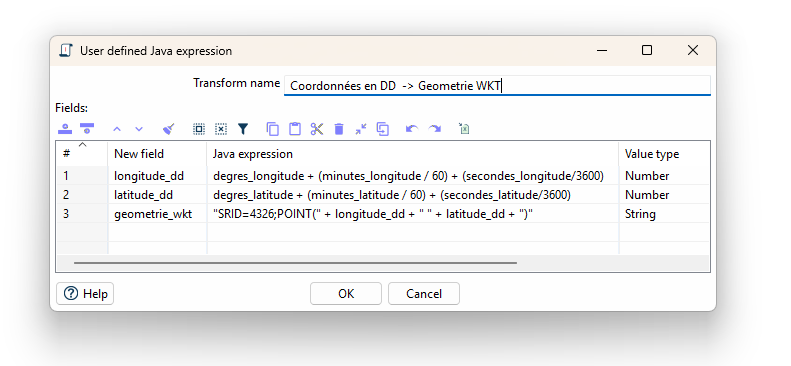The height and width of the screenshot is (366, 791).
Task: Sort by the # column header
Action: [82, 153]
